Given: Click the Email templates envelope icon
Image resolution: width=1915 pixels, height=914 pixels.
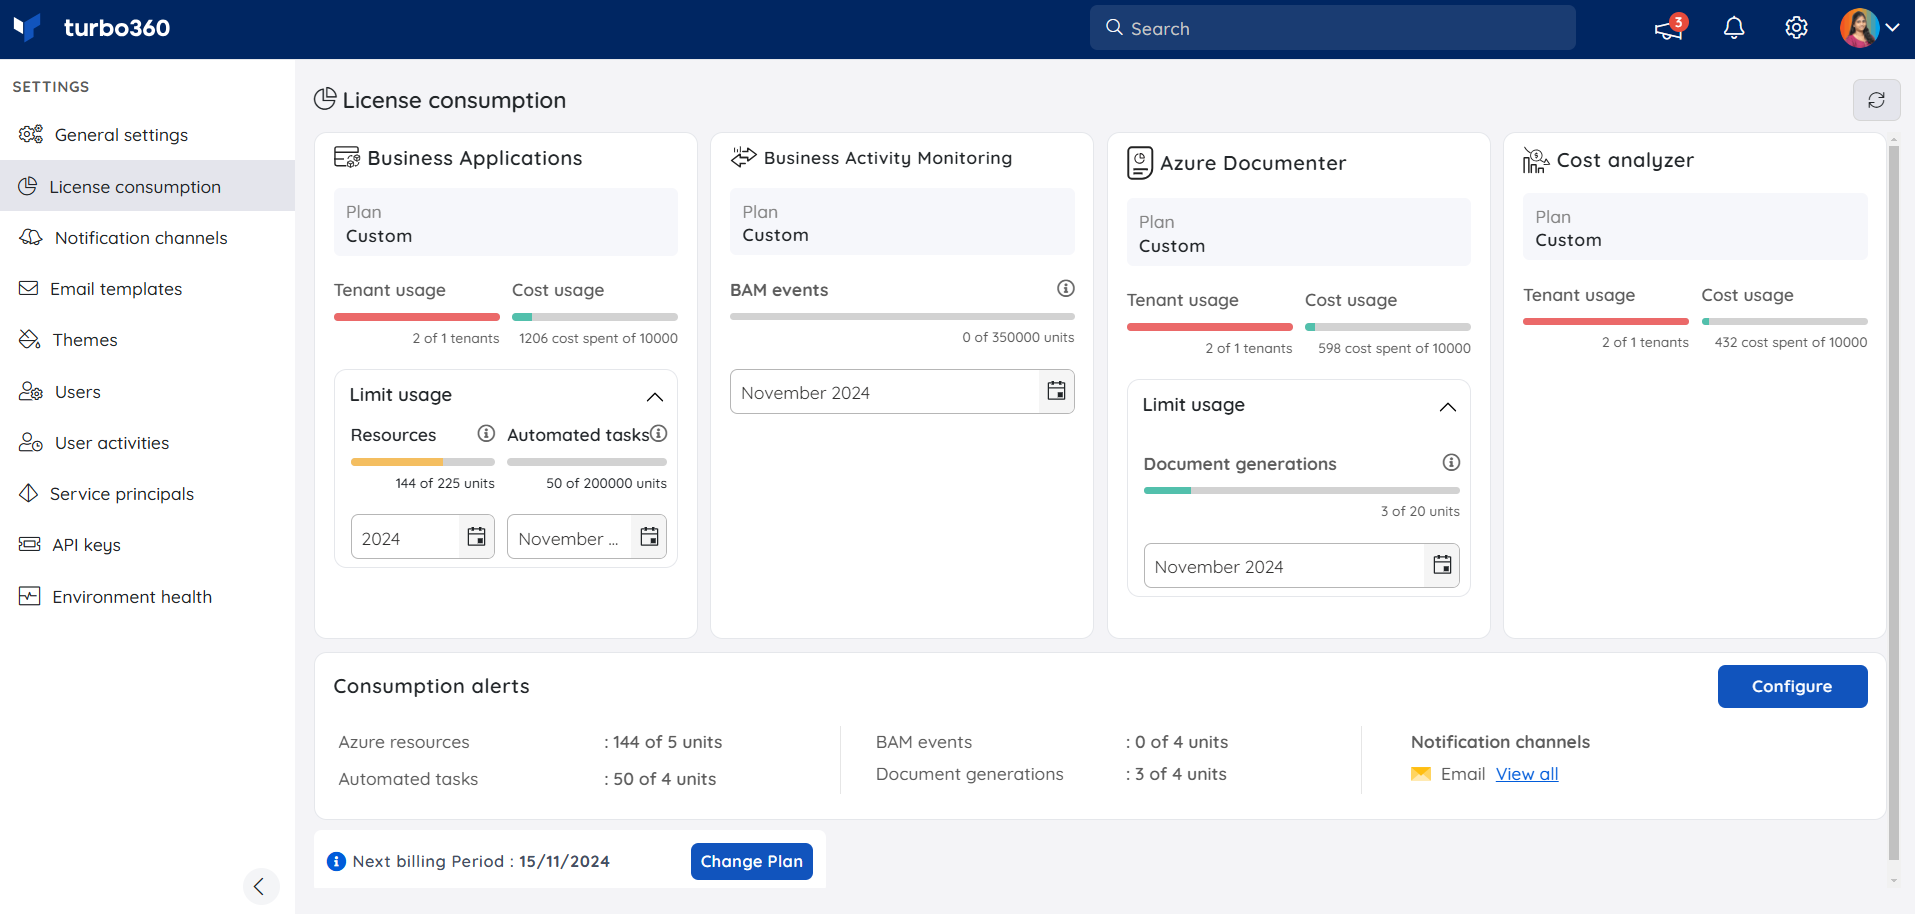Looking at the screenshot, I should 29,288.
